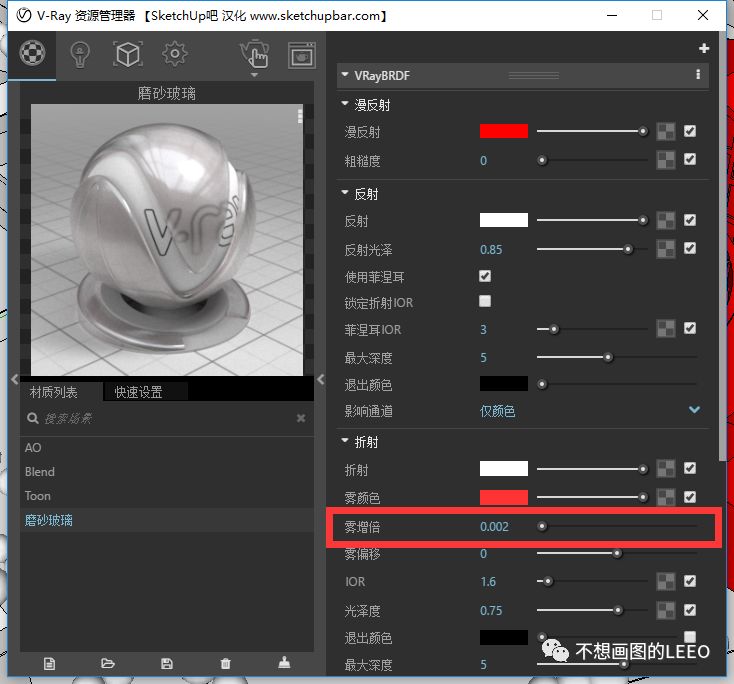Screen dimensions: 734x684
Task: Edit 菲涅耳IOR value 3
Action: point(484,330)
